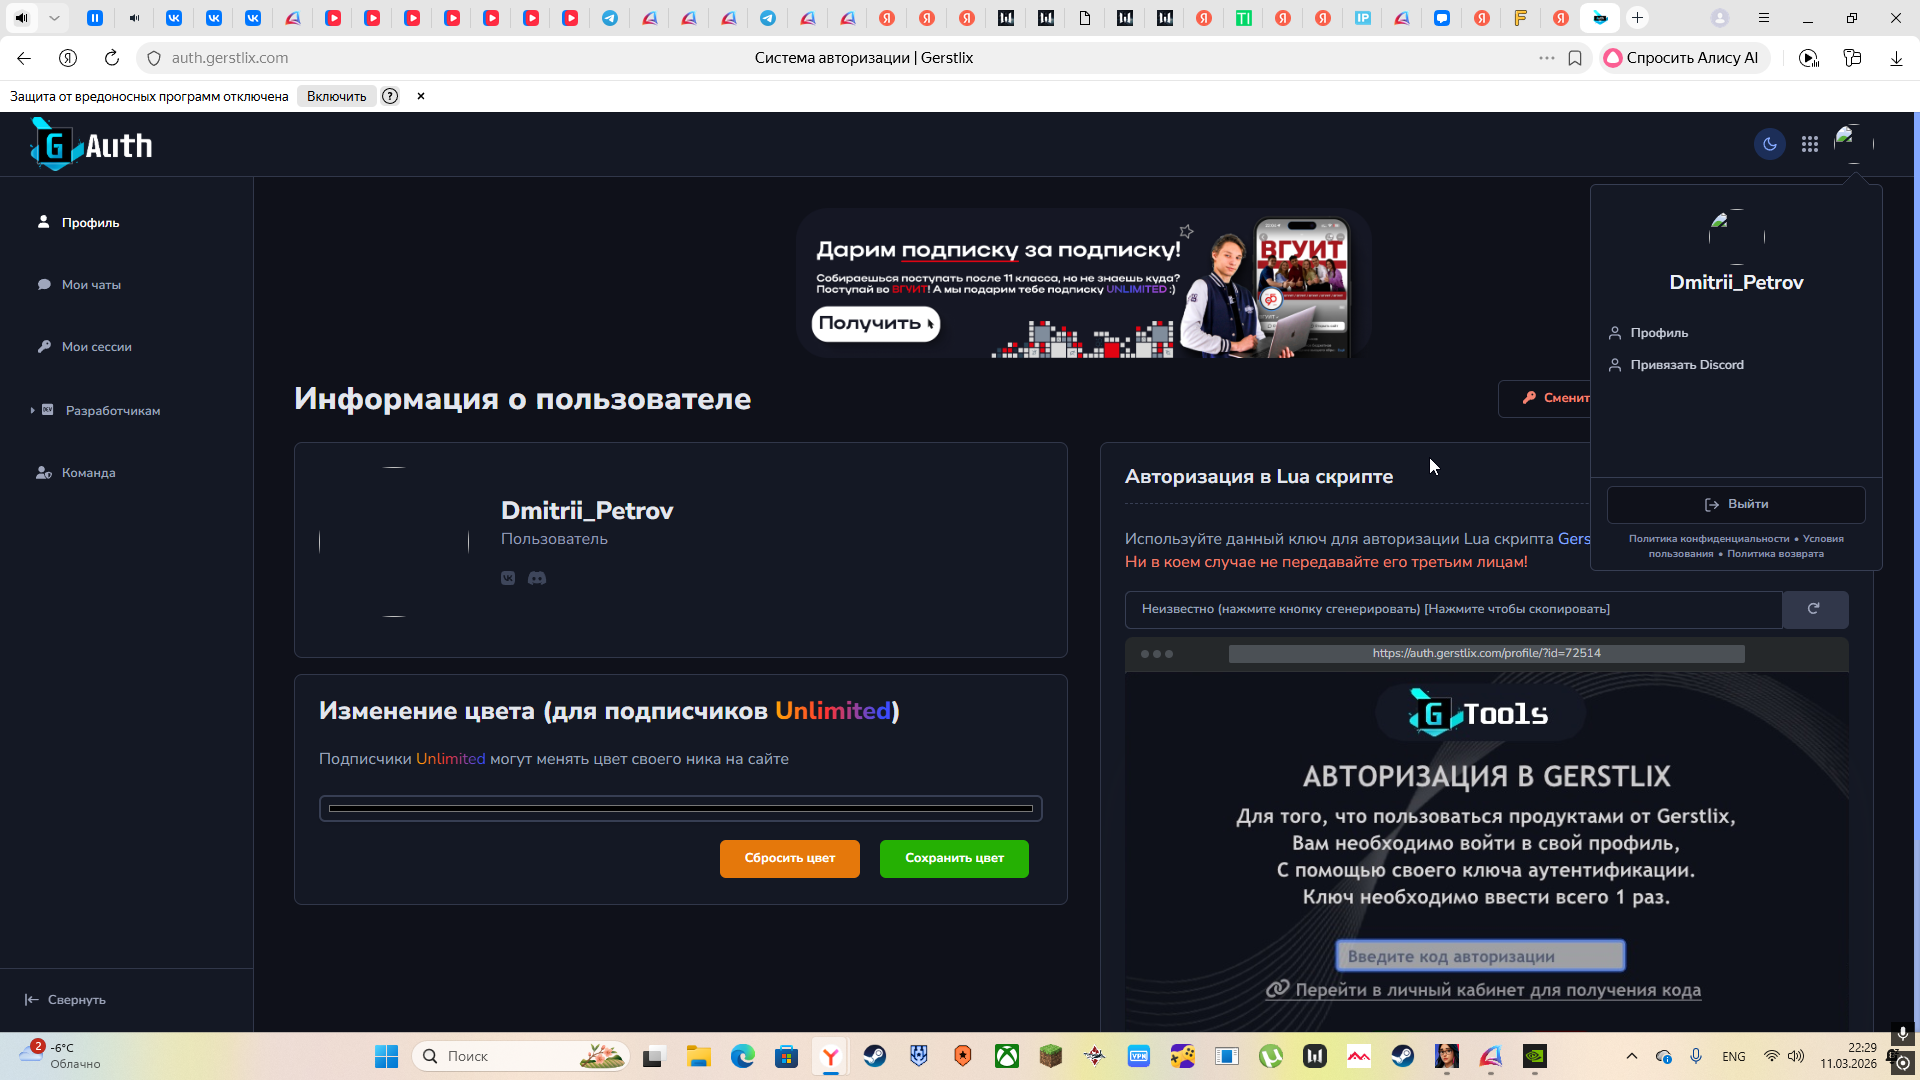Click Сбросить цвет orange button
Screen dimensions: 1920x1080
tap(789, 858)
